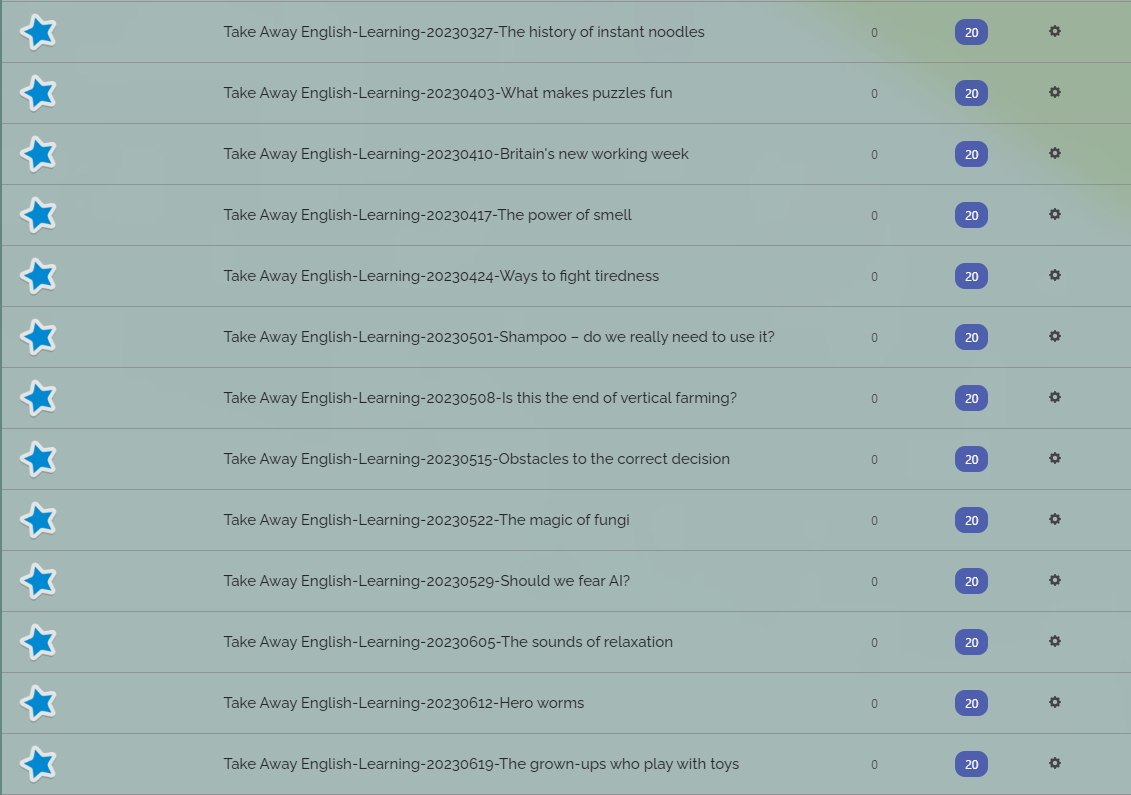Expand options gear for vertical farming deck
The height and width of the screenshot is (795, 1131).
tap(1055, 398)
